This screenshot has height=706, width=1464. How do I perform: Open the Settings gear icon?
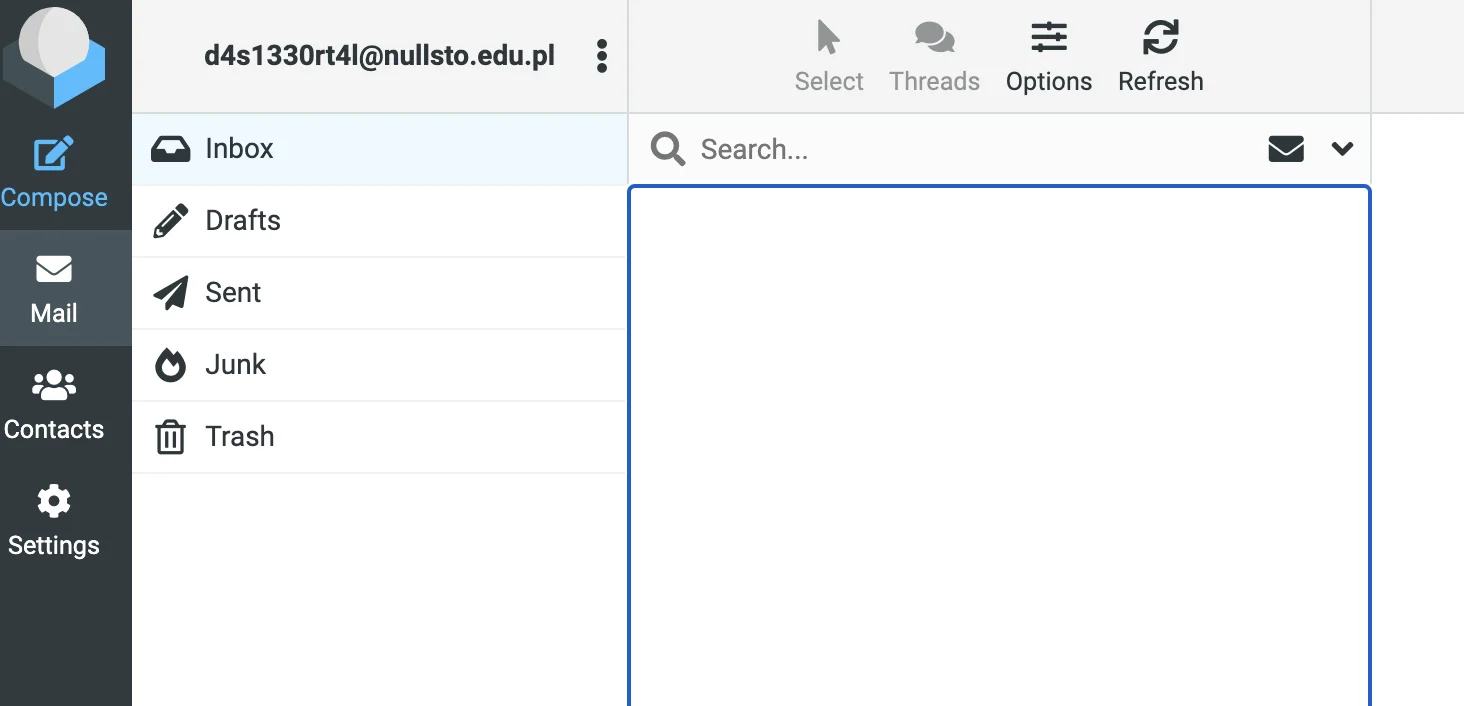(54, 501)
